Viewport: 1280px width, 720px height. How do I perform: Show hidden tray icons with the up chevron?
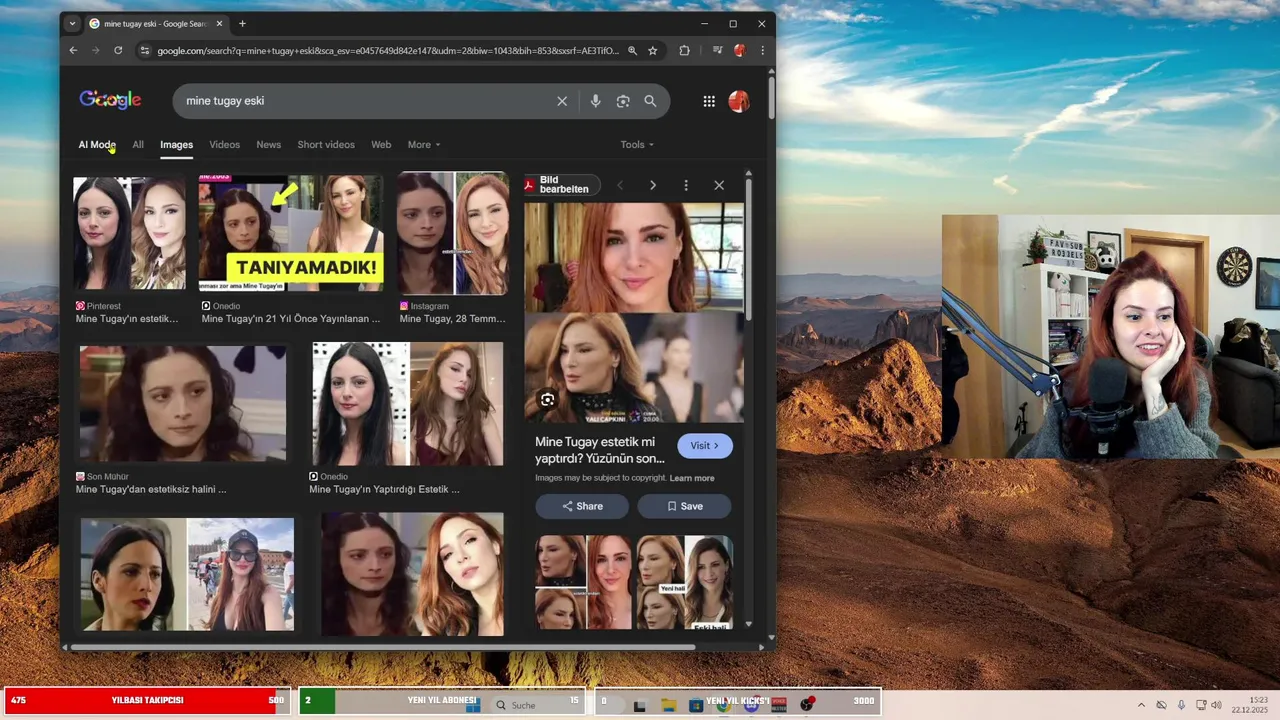tap(1140, 705)
